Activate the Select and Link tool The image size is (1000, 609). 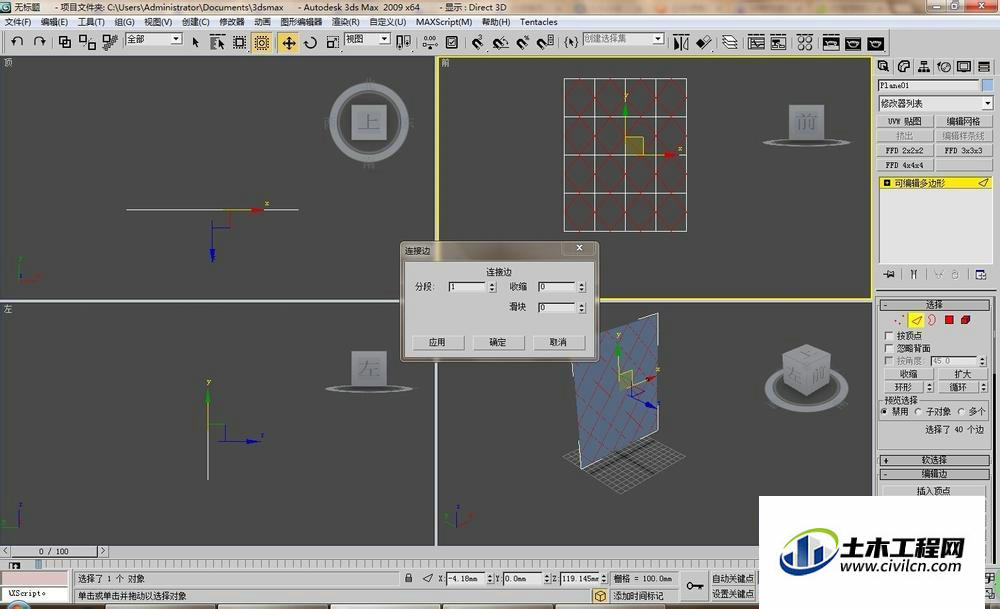(x=64, y=42)
